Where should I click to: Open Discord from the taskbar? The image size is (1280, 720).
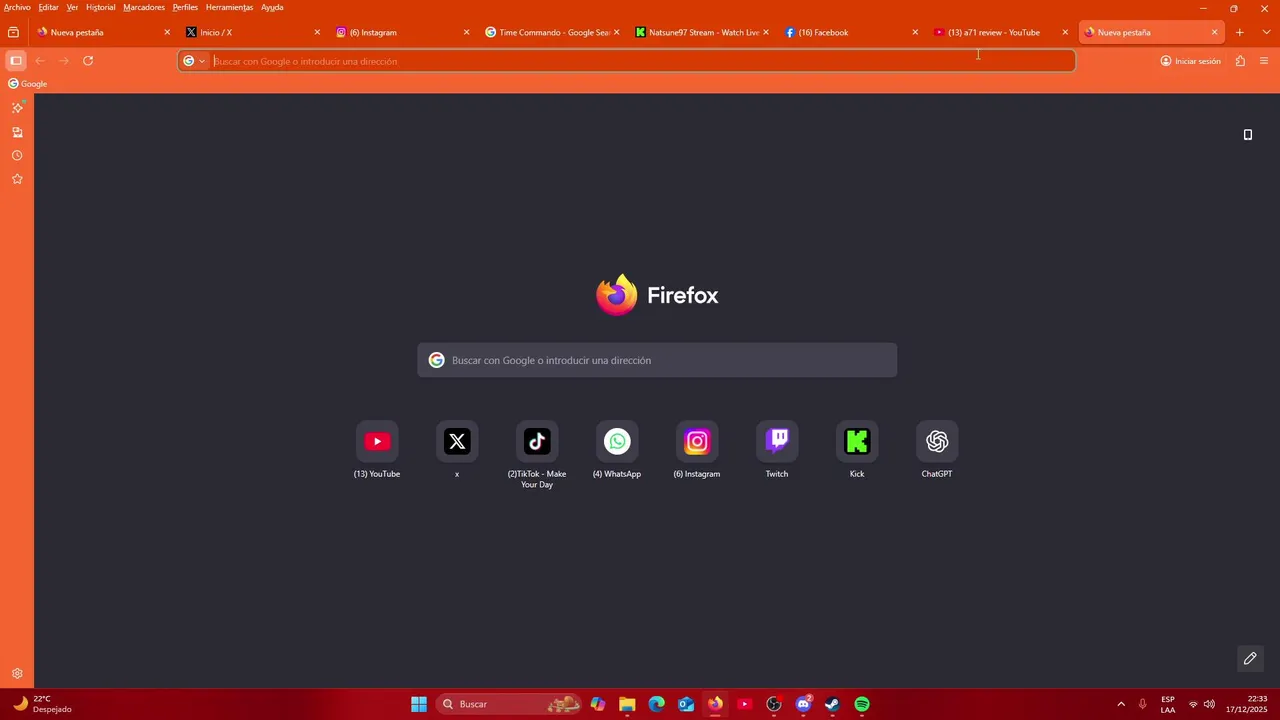click(803, 704)
